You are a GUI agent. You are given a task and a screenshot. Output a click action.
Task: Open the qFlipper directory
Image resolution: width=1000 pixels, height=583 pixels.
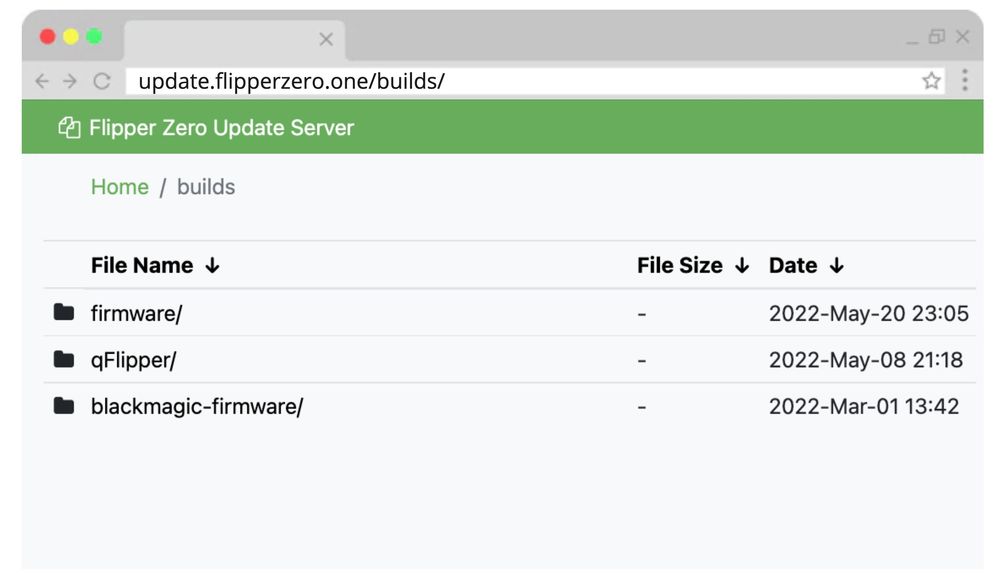click(132, 360)
